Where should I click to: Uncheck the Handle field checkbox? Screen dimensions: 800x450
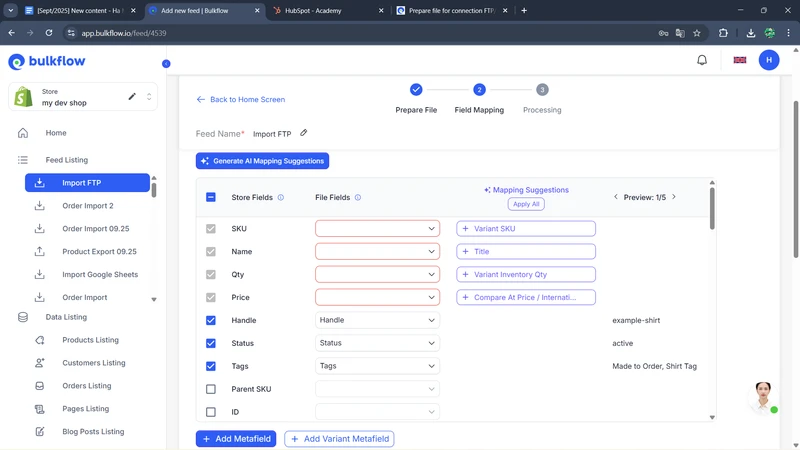coord(211,321)
